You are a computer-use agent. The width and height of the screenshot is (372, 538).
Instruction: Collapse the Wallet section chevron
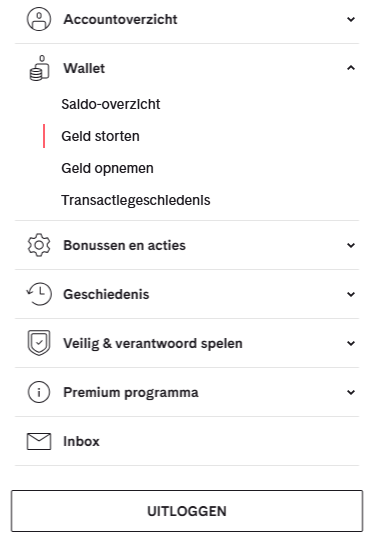(351, 68)
